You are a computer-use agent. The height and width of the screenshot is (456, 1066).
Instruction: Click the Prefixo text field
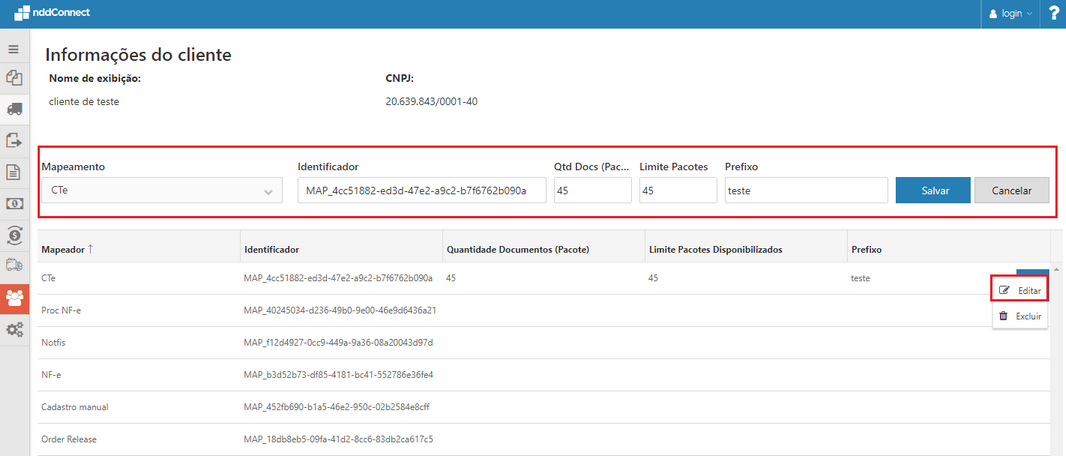tap(806, 190)
